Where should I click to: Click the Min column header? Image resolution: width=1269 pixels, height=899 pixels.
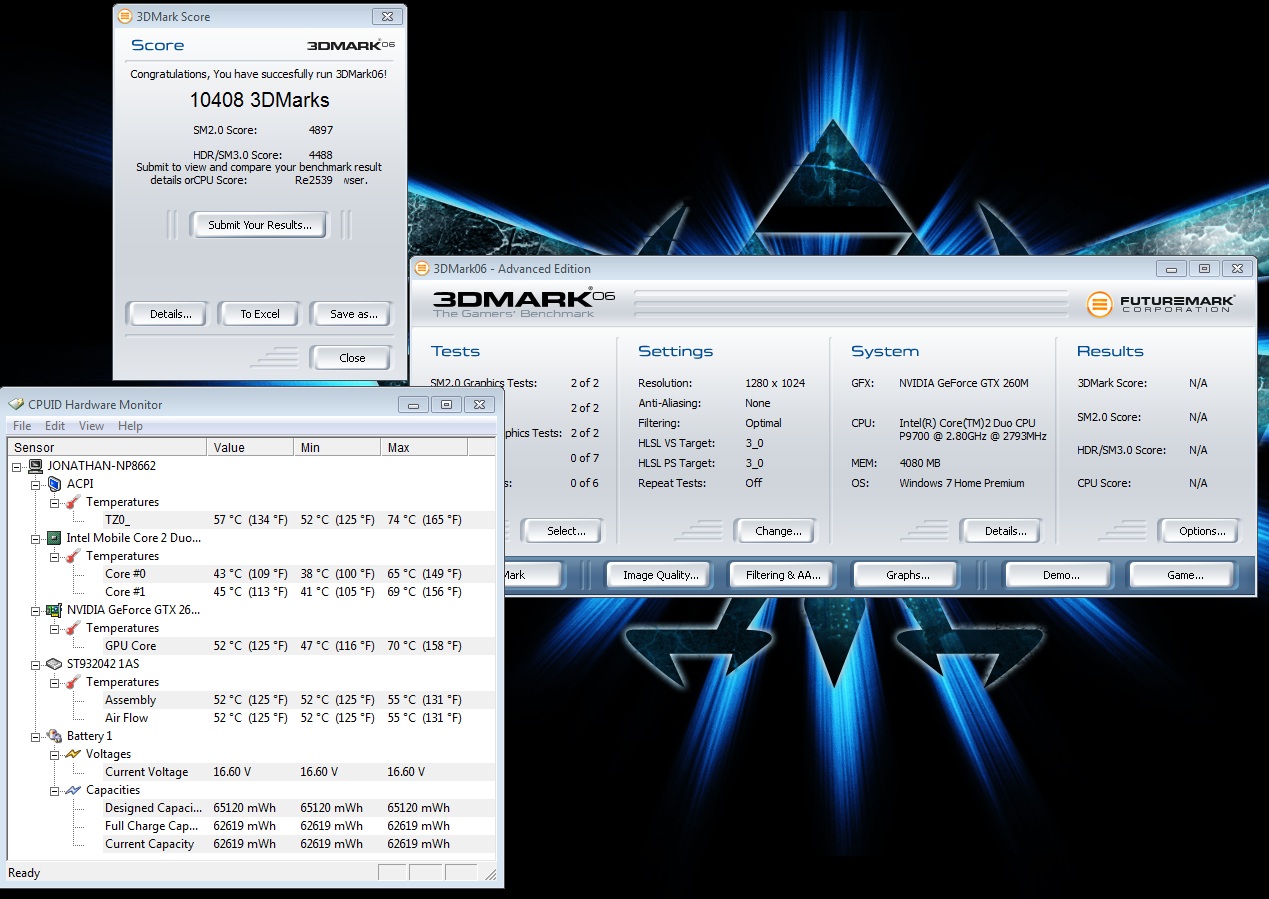[x=337, y=447]
